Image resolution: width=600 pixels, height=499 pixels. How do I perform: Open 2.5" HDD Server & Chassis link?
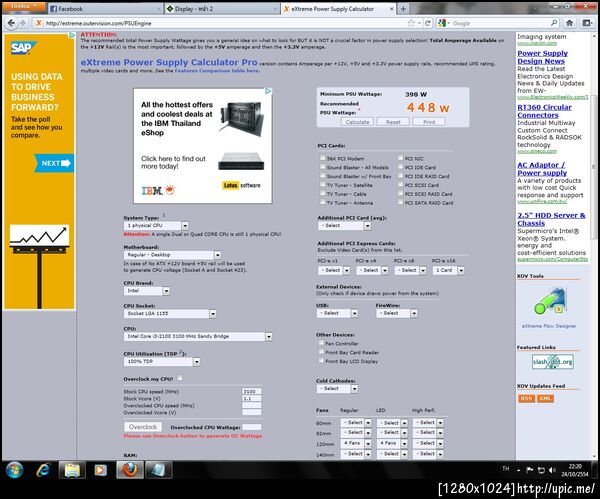click(551, 219)
